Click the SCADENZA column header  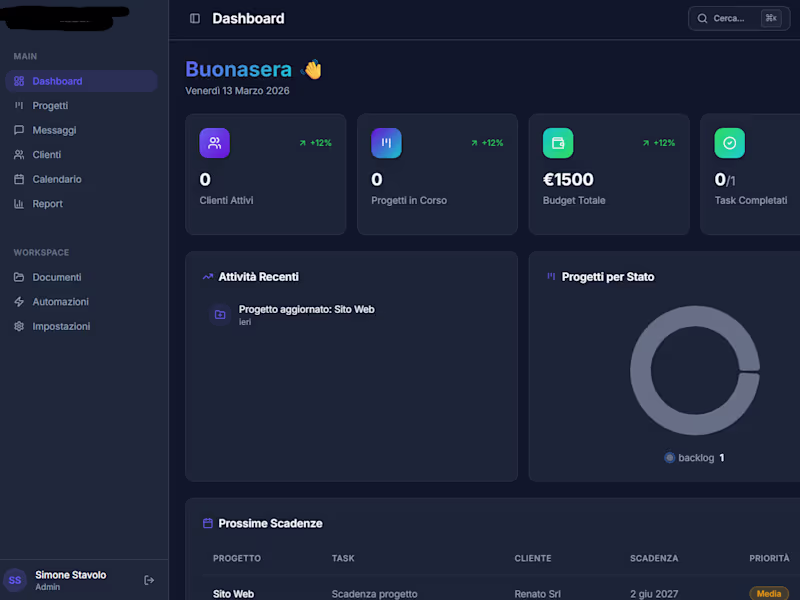(x=654, y=558)
